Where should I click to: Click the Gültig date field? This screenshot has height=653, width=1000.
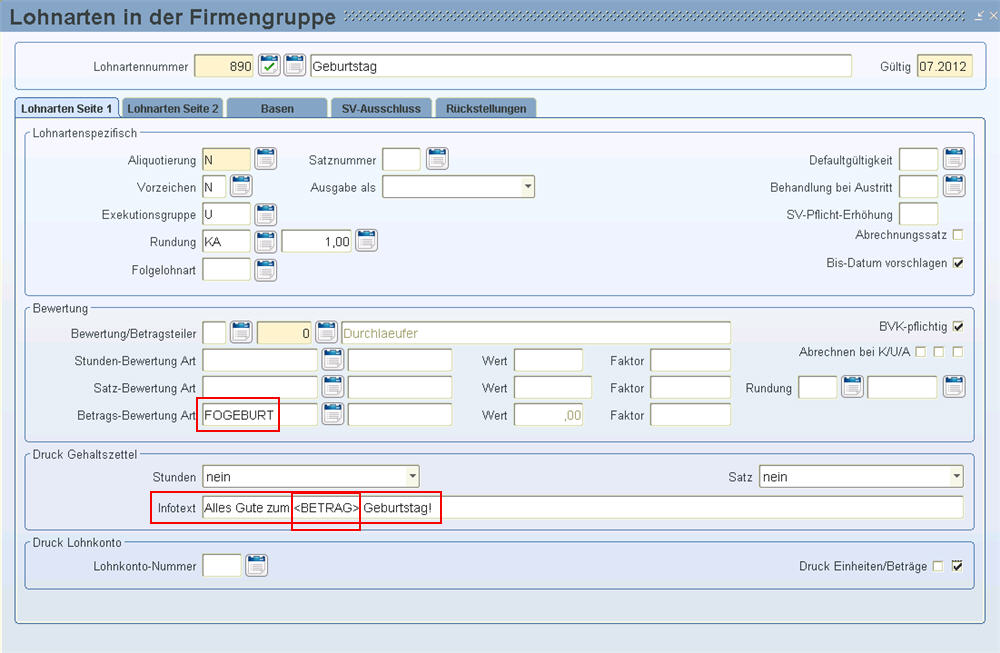pos(944,66)
